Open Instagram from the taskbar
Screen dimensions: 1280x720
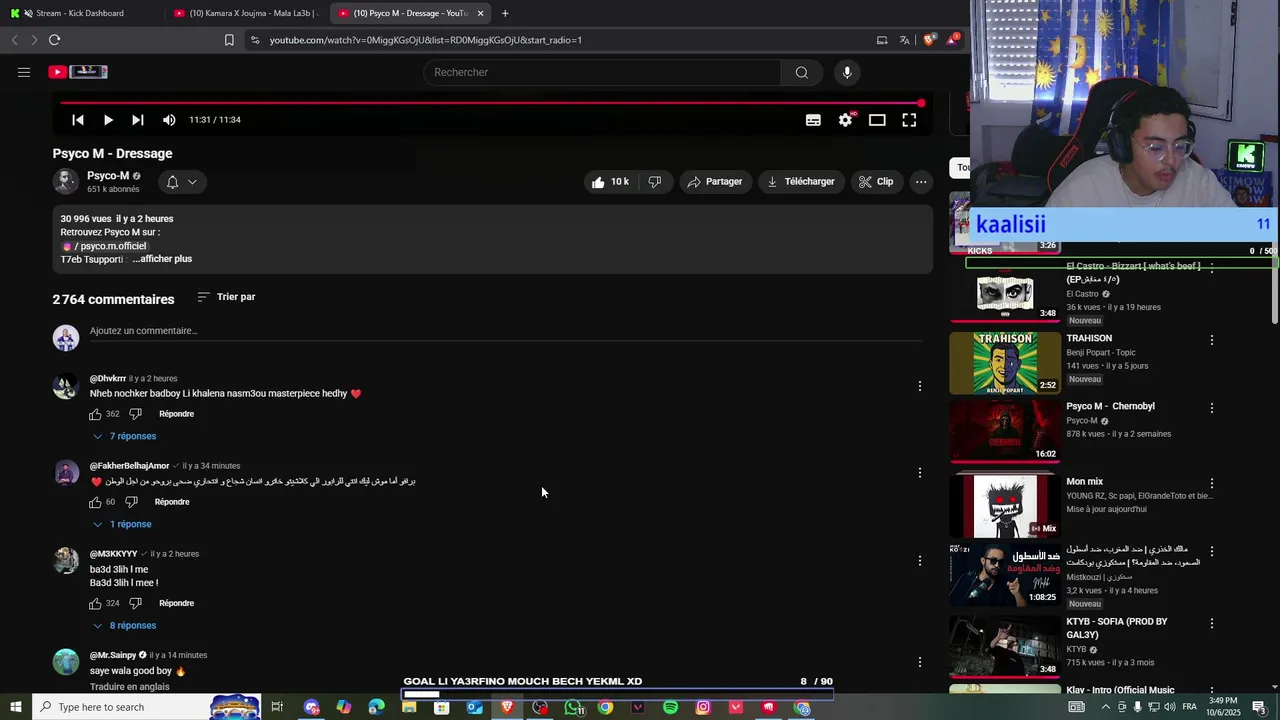coord(703,707)
